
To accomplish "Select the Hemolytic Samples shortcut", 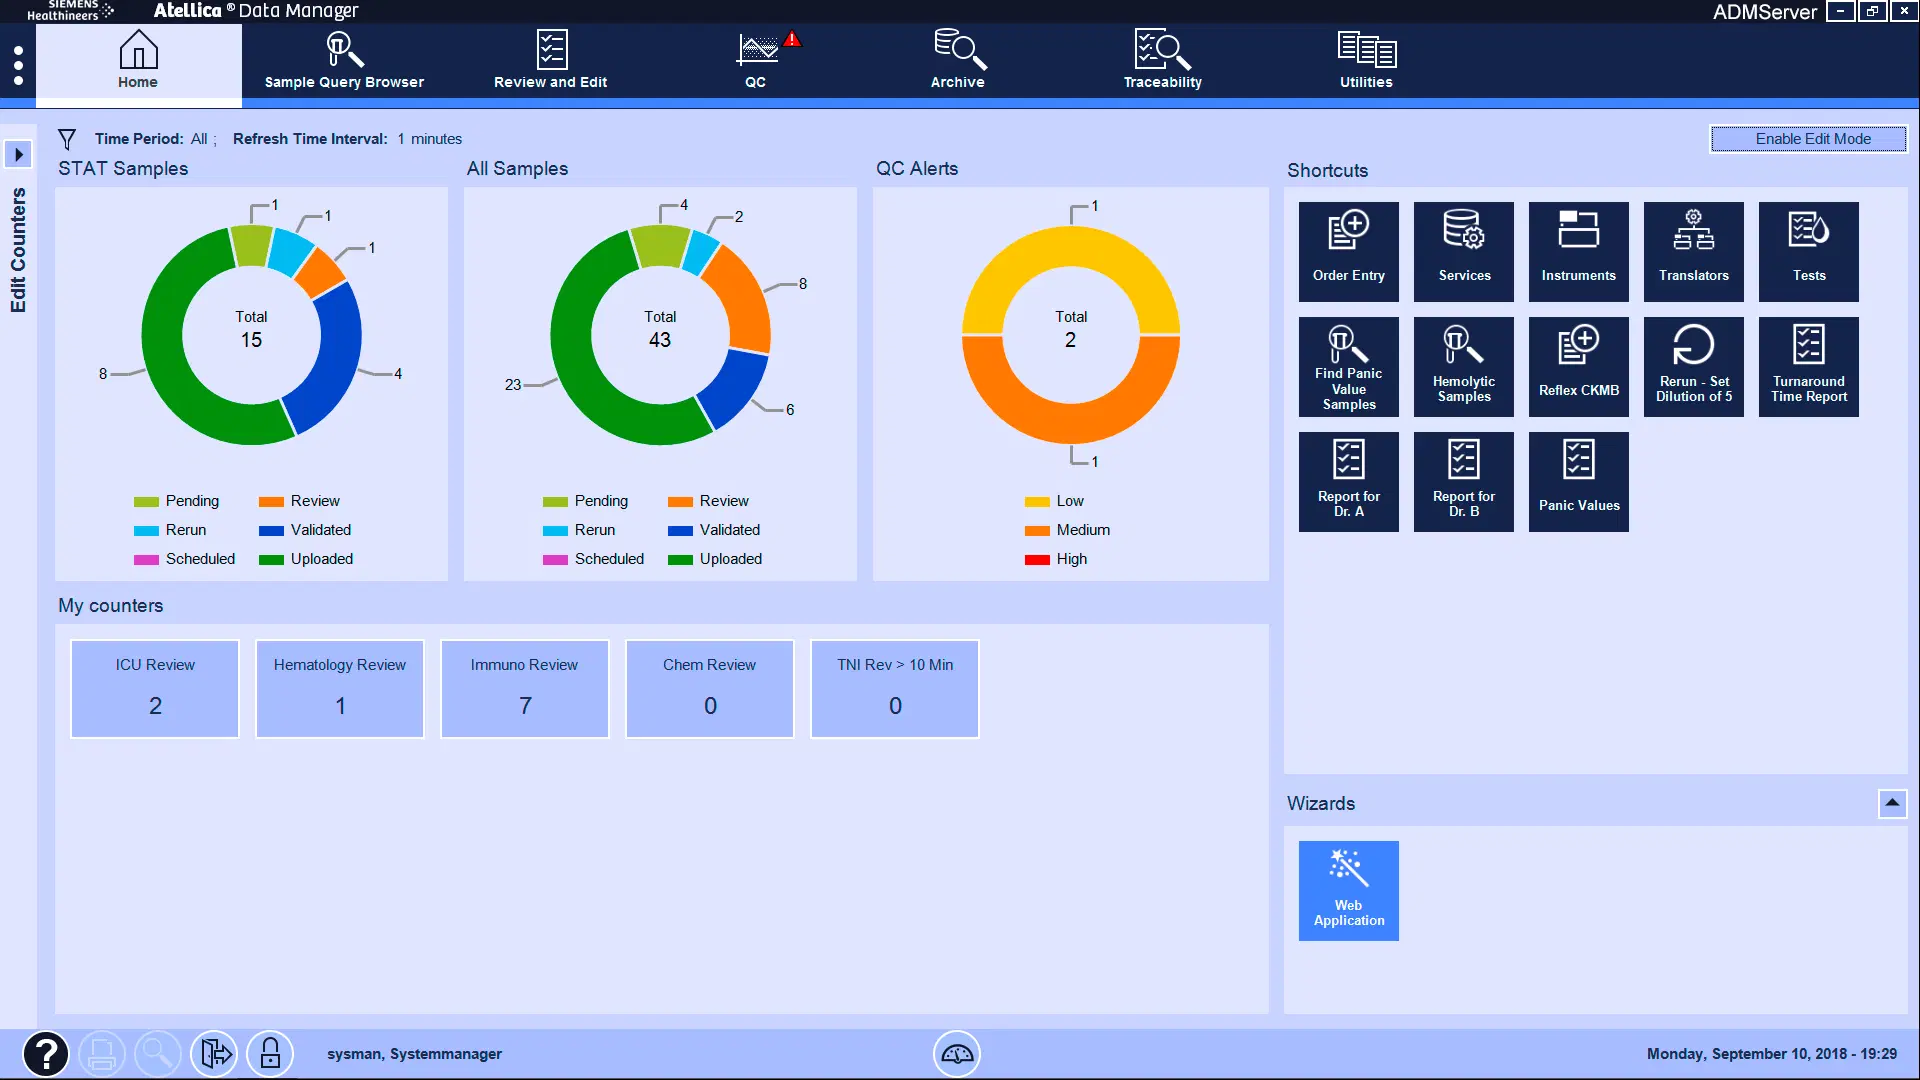I will click(1463, 366).
